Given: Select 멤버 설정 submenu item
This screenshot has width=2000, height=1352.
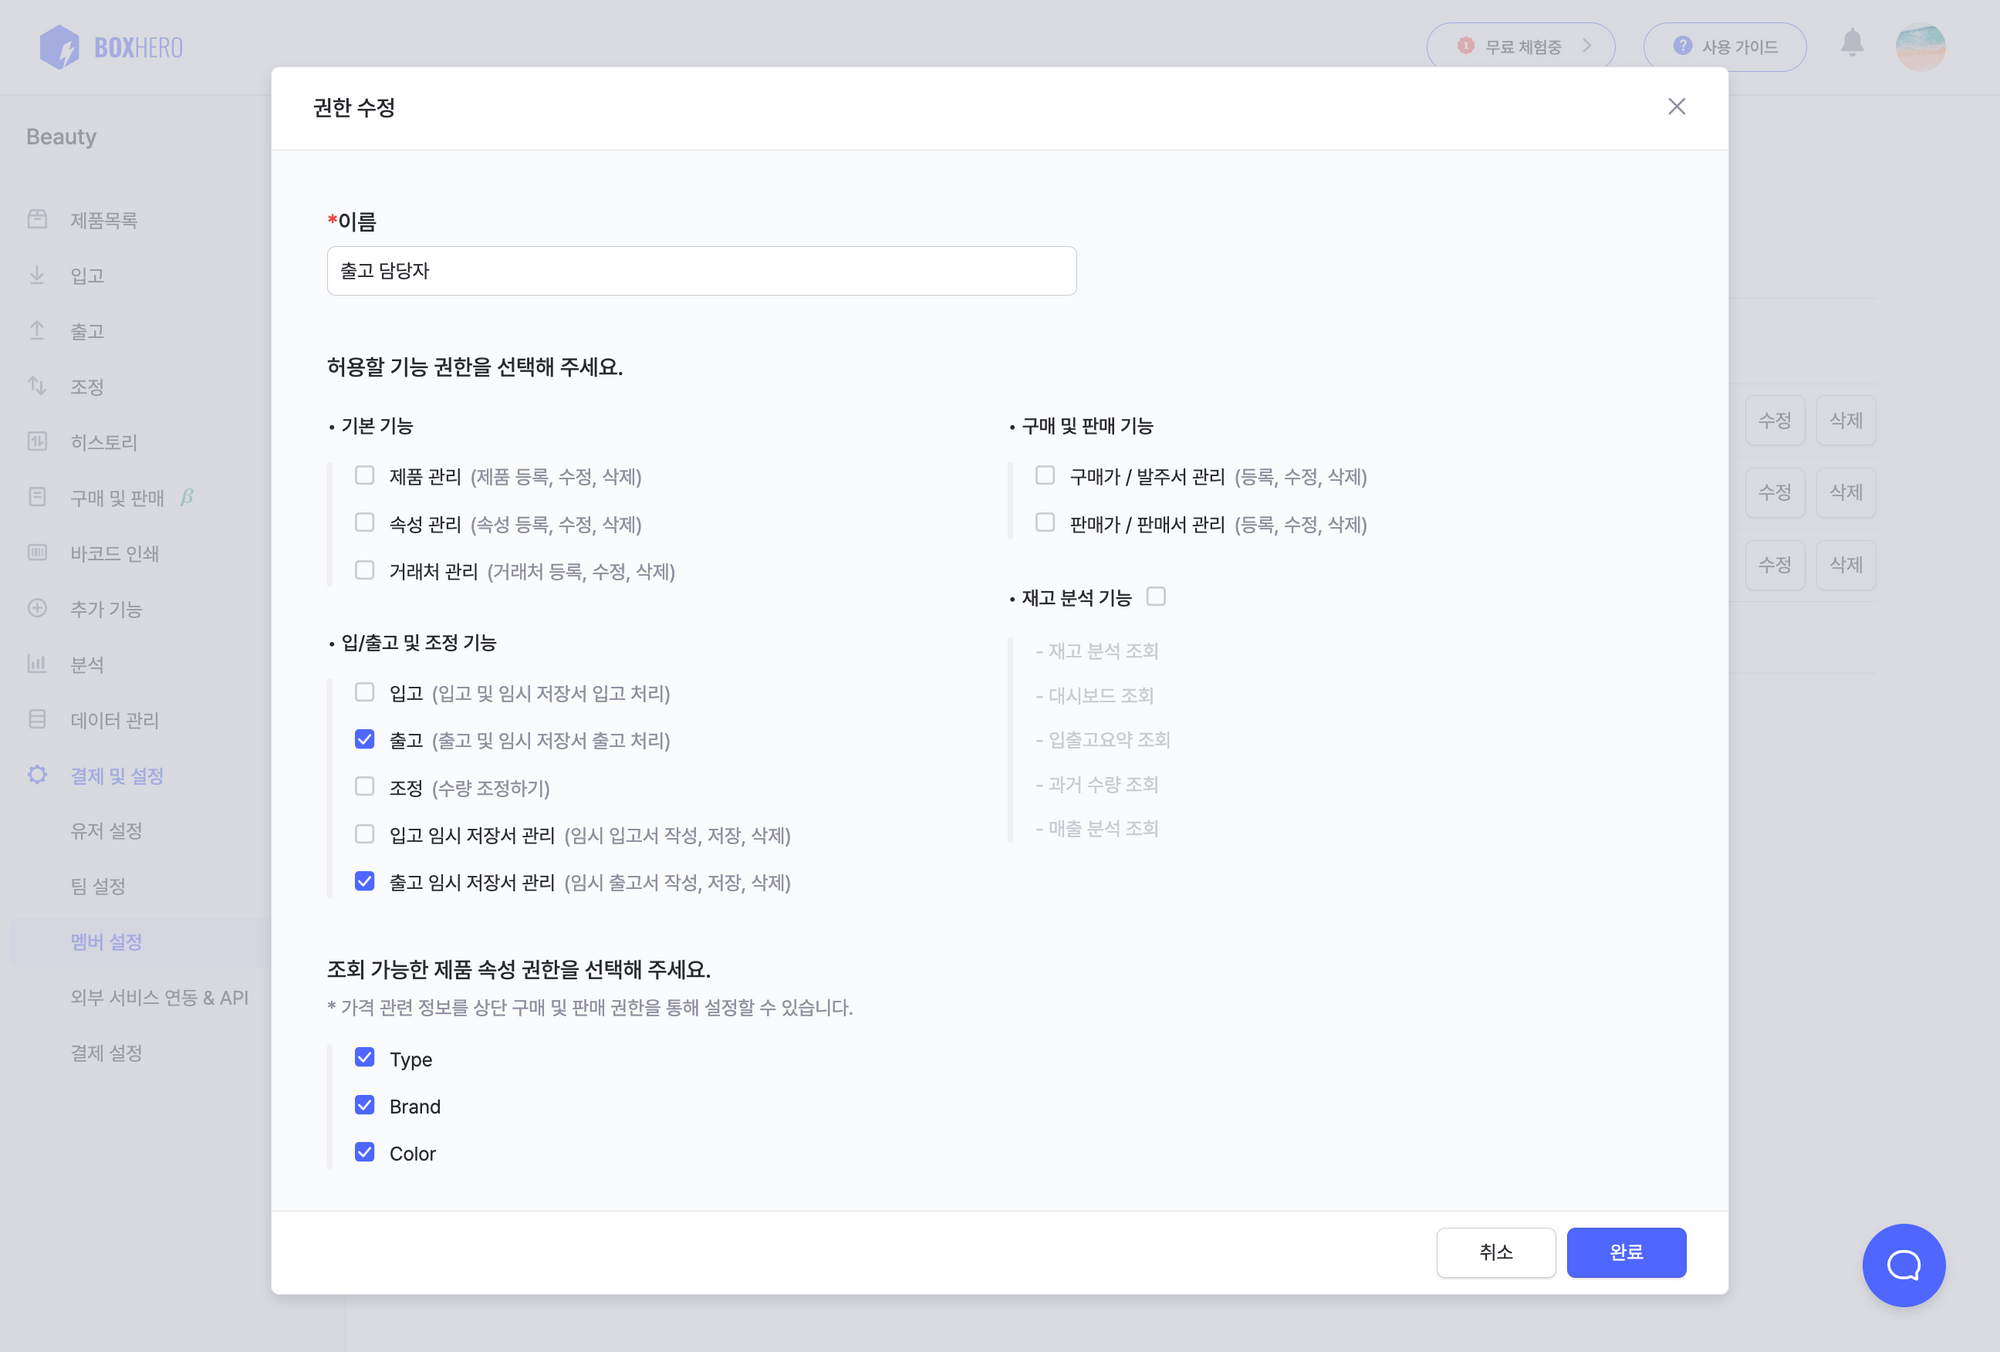Looking at the screenshot, I should (106, 942).
